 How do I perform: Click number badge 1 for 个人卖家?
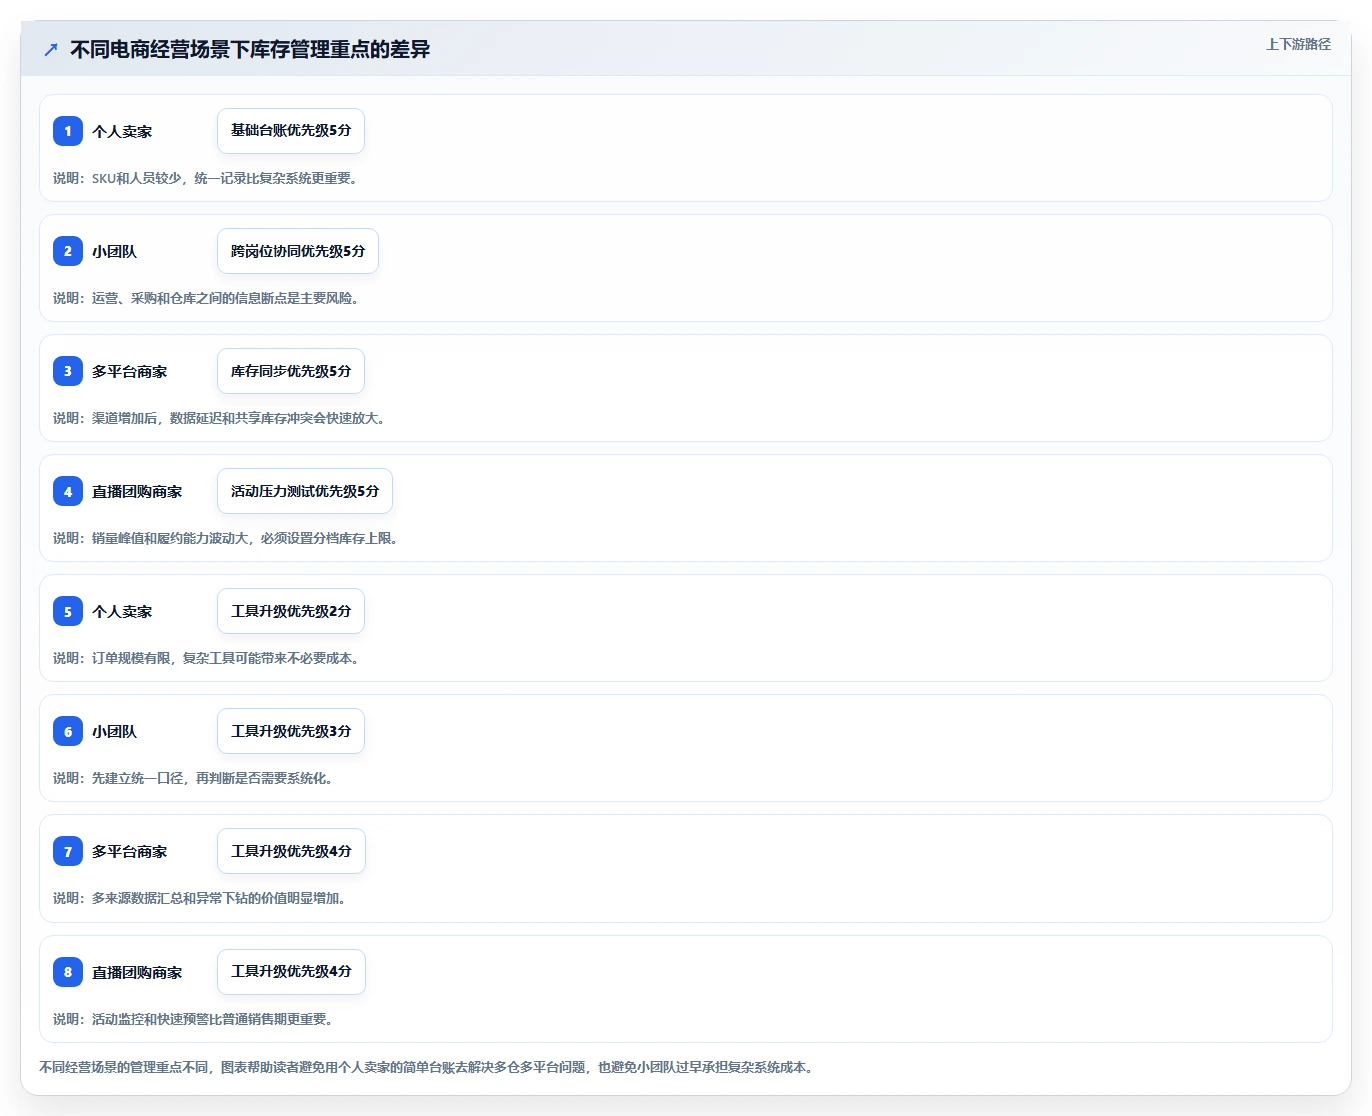pyautogui.click(x=68, y=131)
